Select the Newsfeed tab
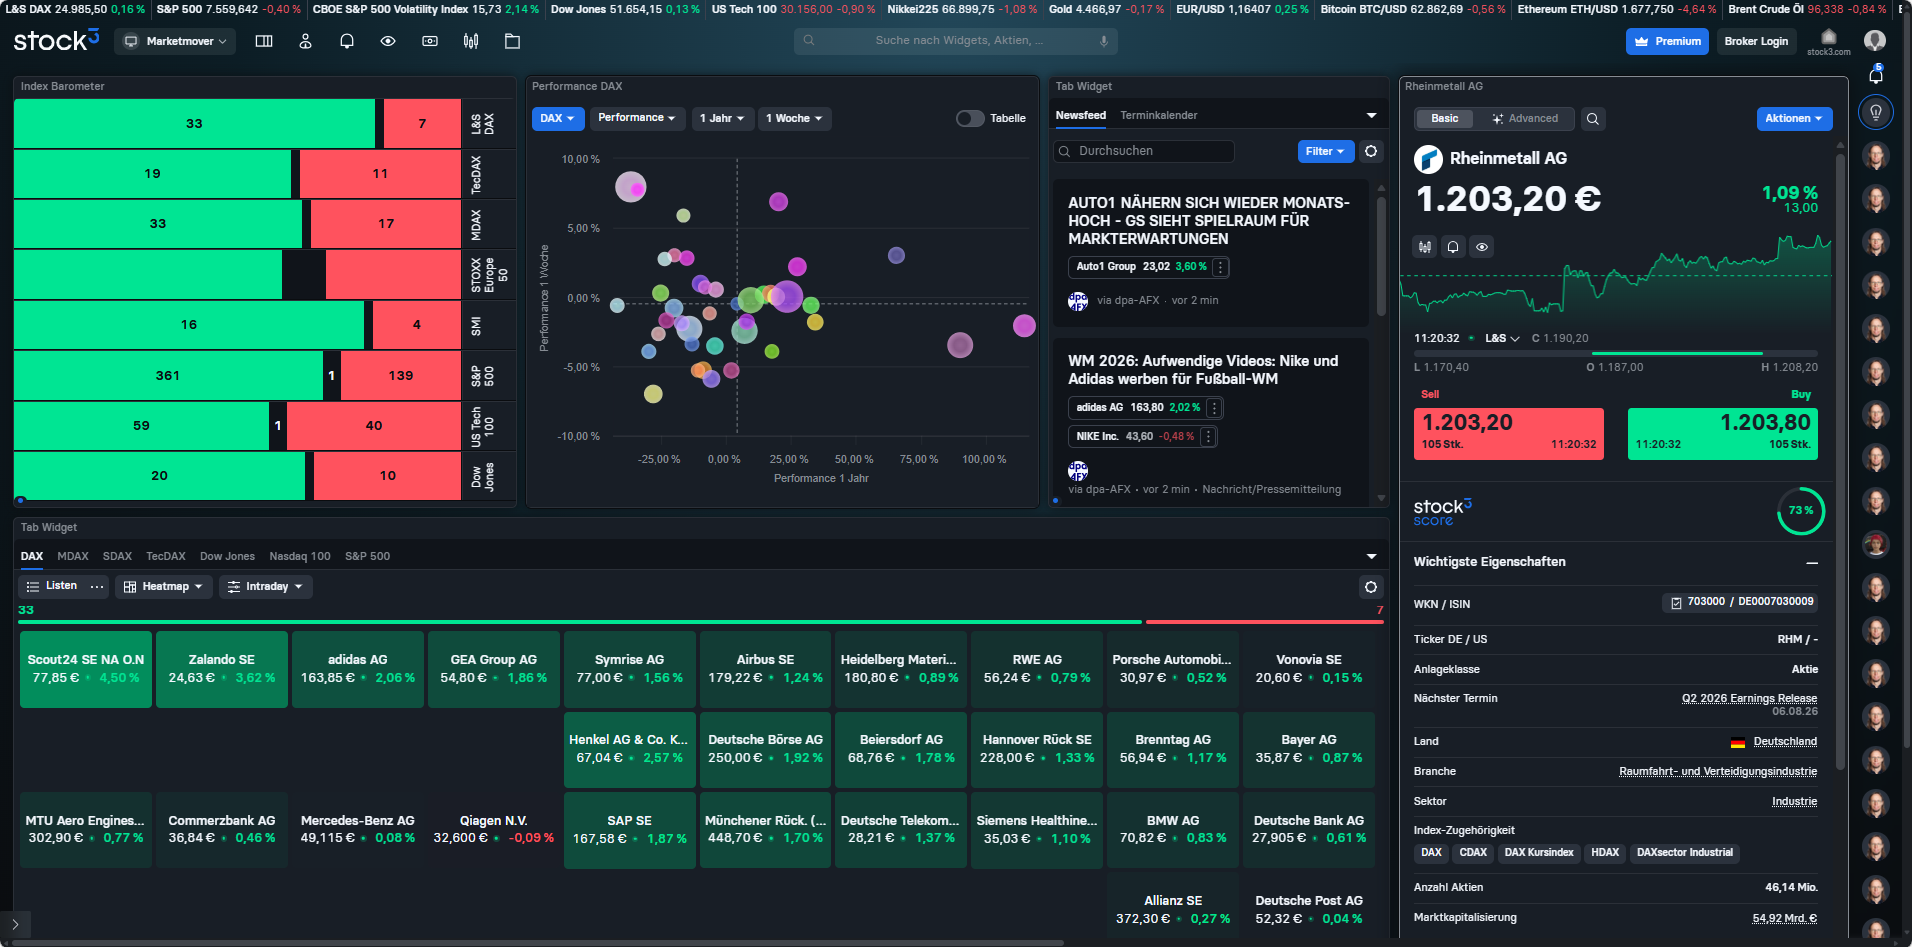This screenshot has height=947, width=1912. [x=1081, y=115]
